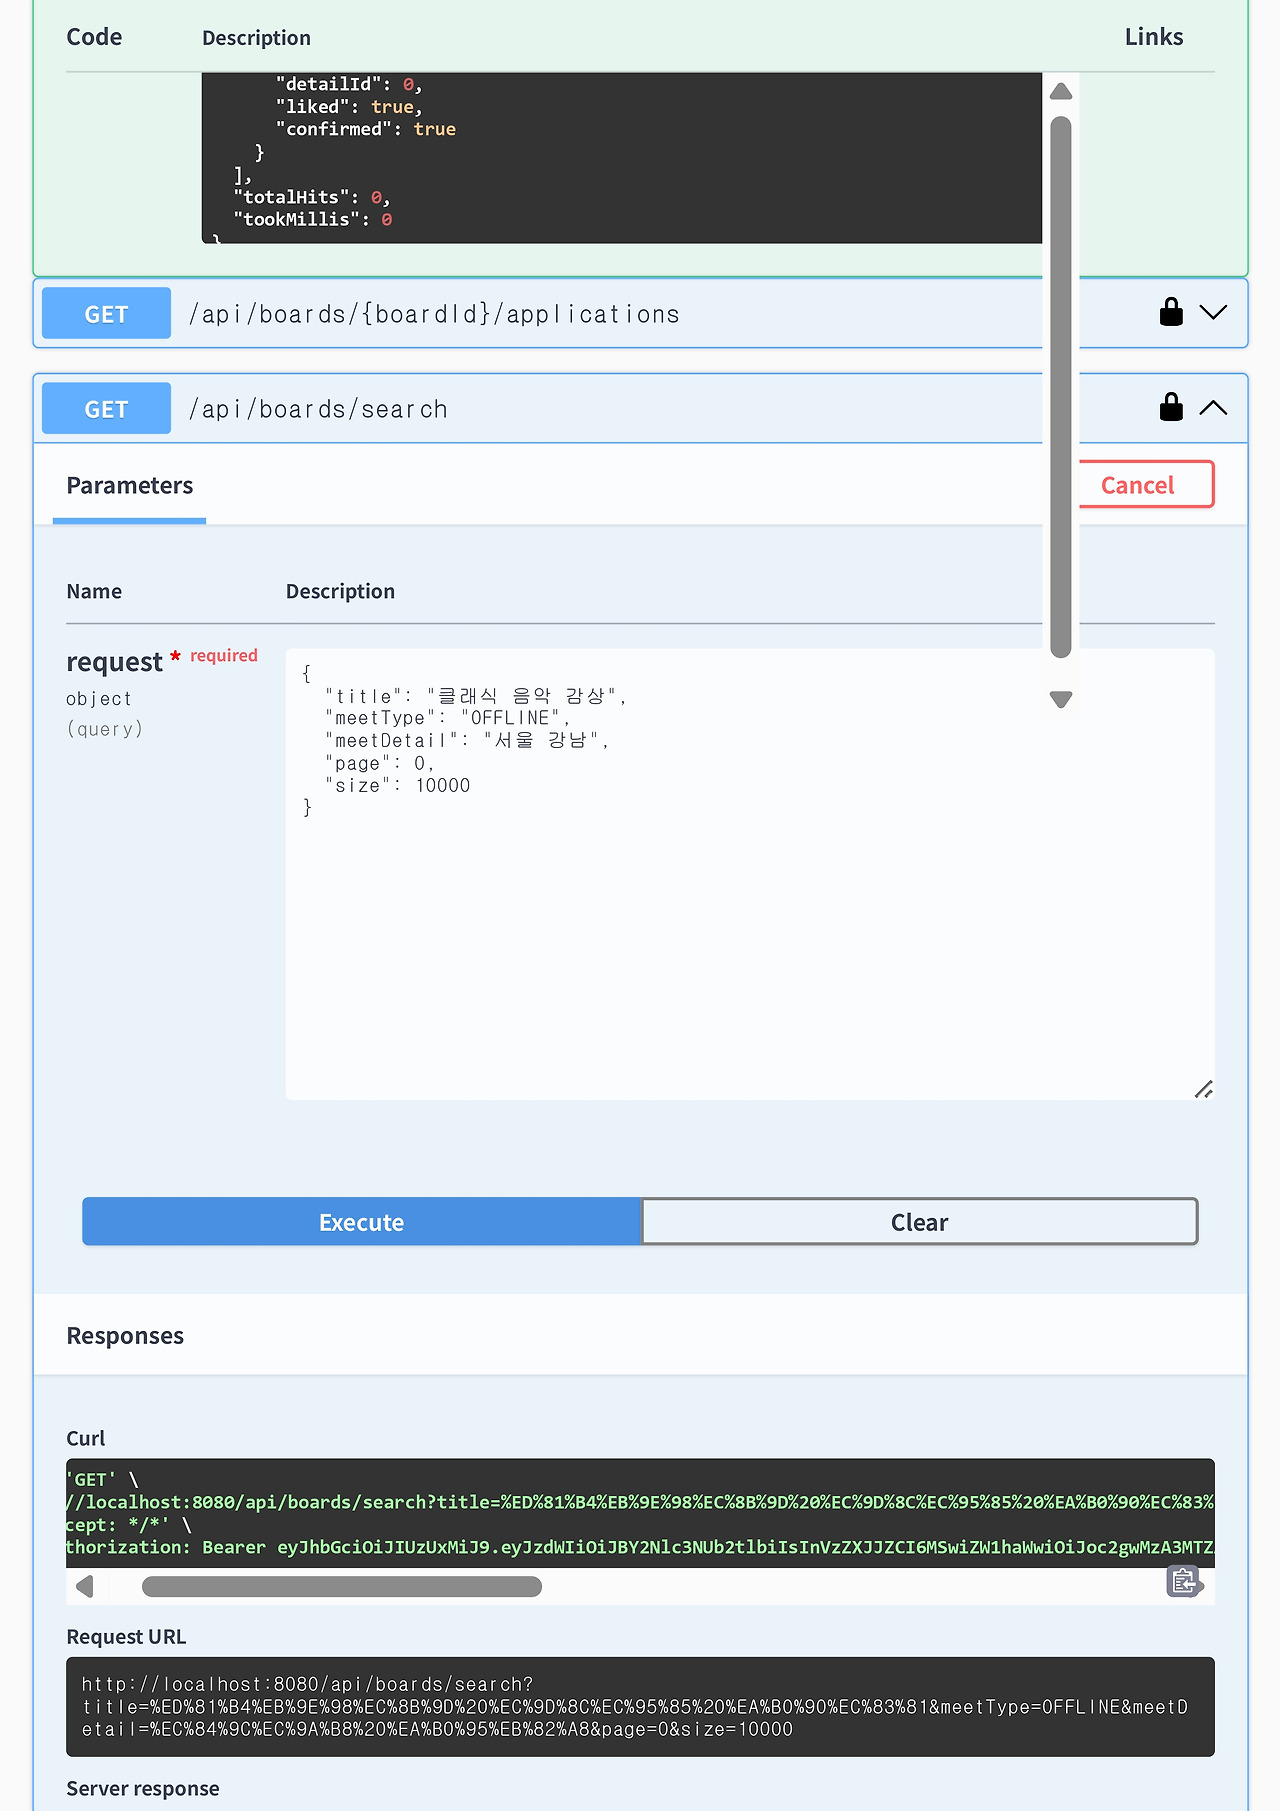Screen dimensions: 1280x1811
Task: Click the left arrow of the curl scrollbar
Action: tap(86, 1586)
